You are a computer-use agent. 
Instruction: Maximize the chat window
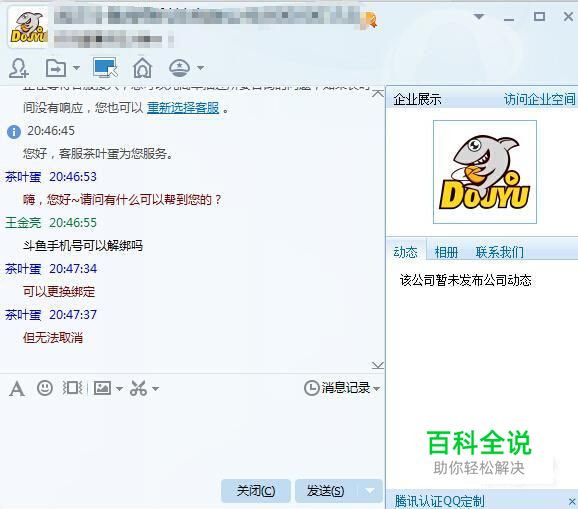tap(539, 16)
